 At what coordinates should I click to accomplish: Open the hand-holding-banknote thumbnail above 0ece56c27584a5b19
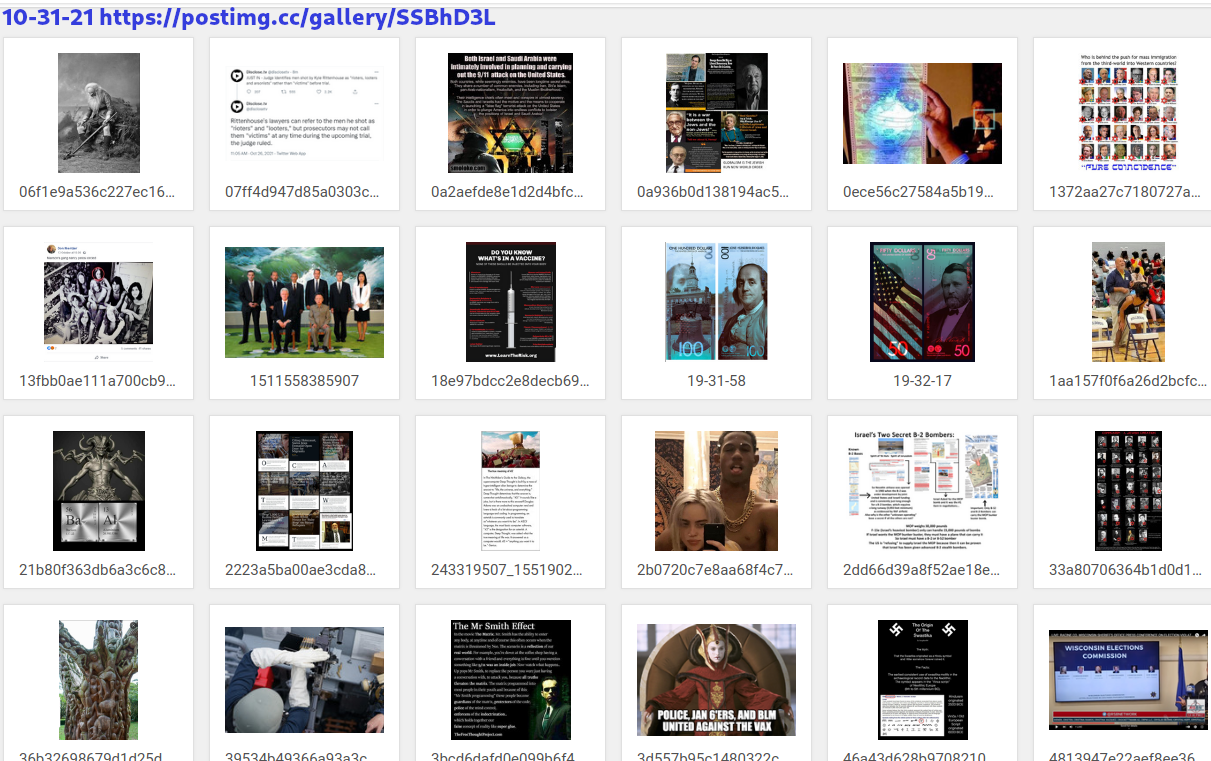pos(923,113)
